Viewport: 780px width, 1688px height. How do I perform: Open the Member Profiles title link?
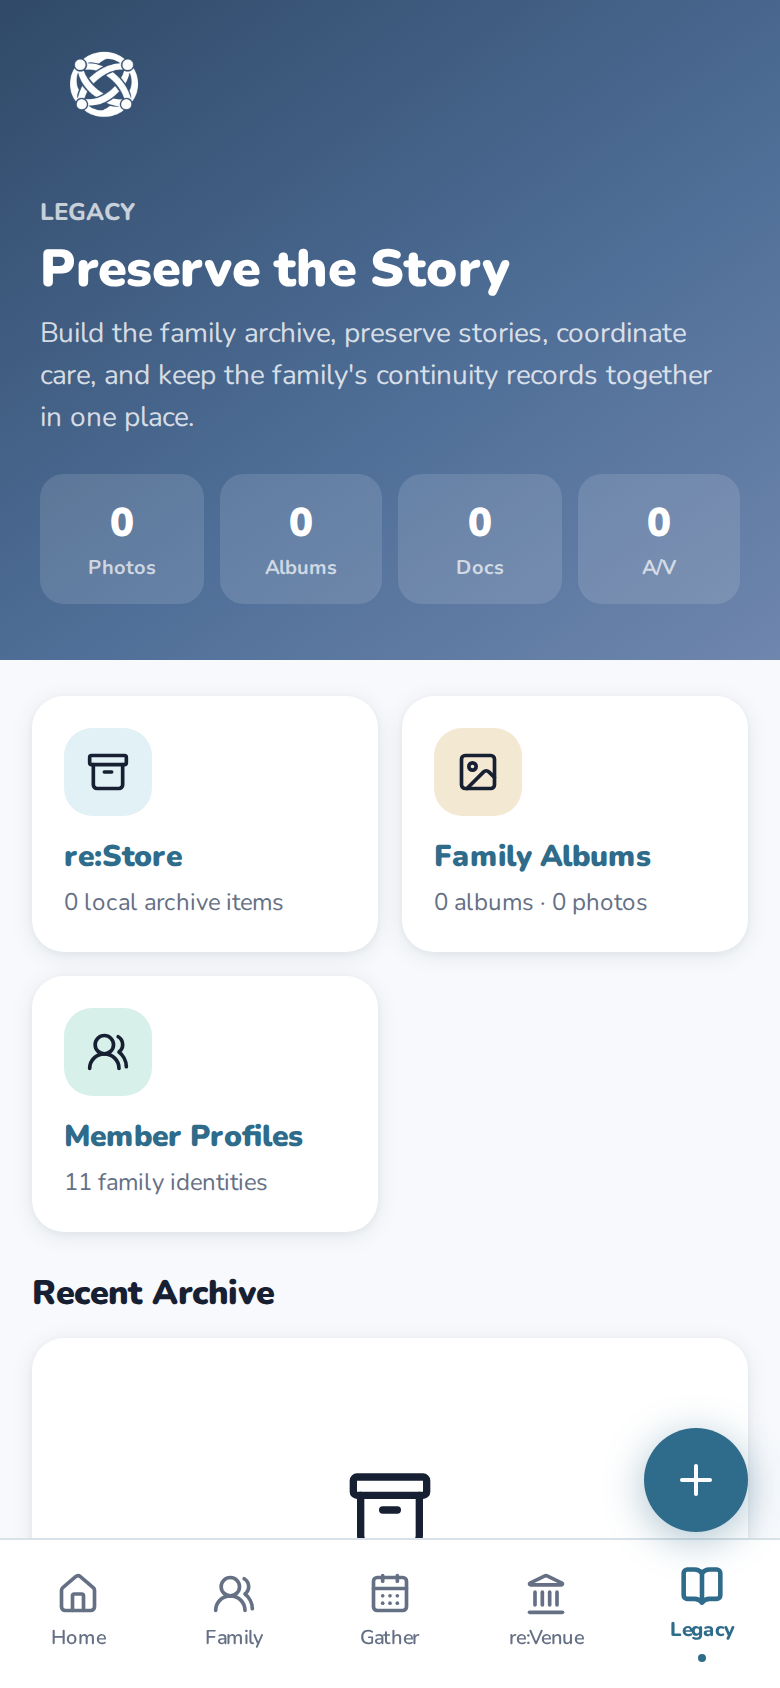point(183,1136)
